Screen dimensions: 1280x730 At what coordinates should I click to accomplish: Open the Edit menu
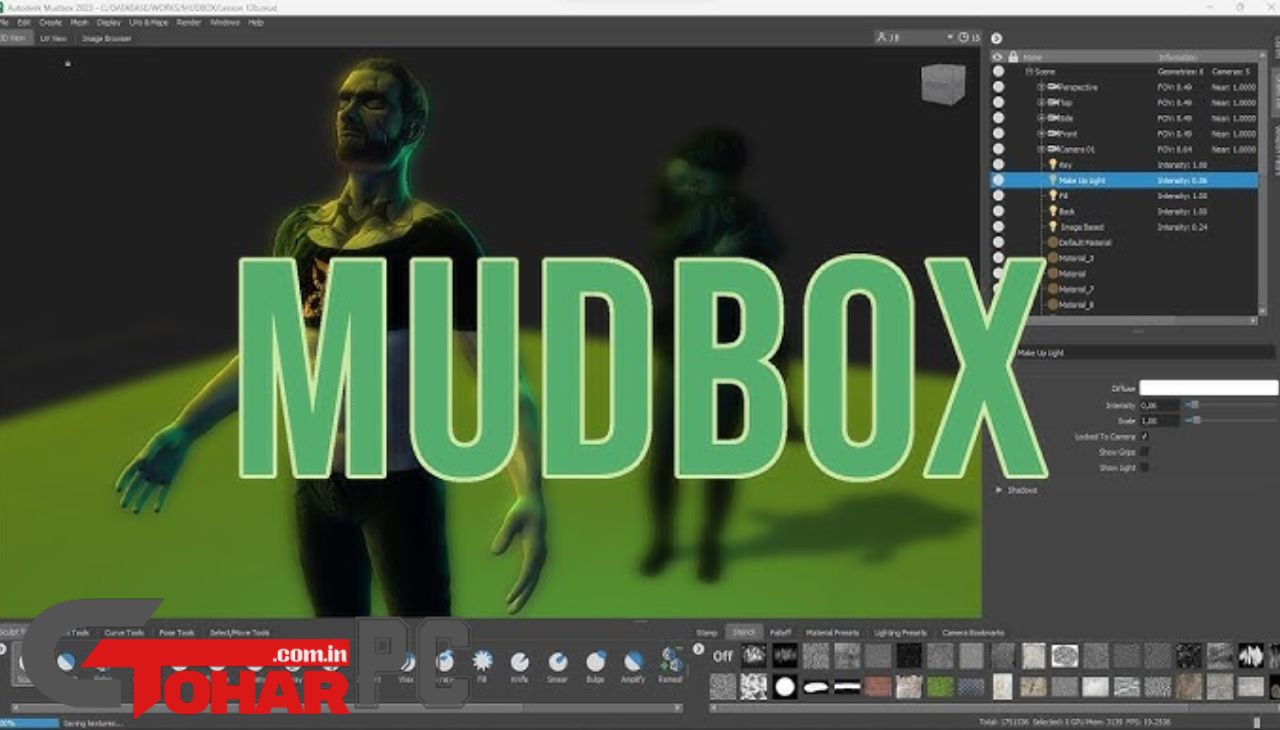point(23,22)
